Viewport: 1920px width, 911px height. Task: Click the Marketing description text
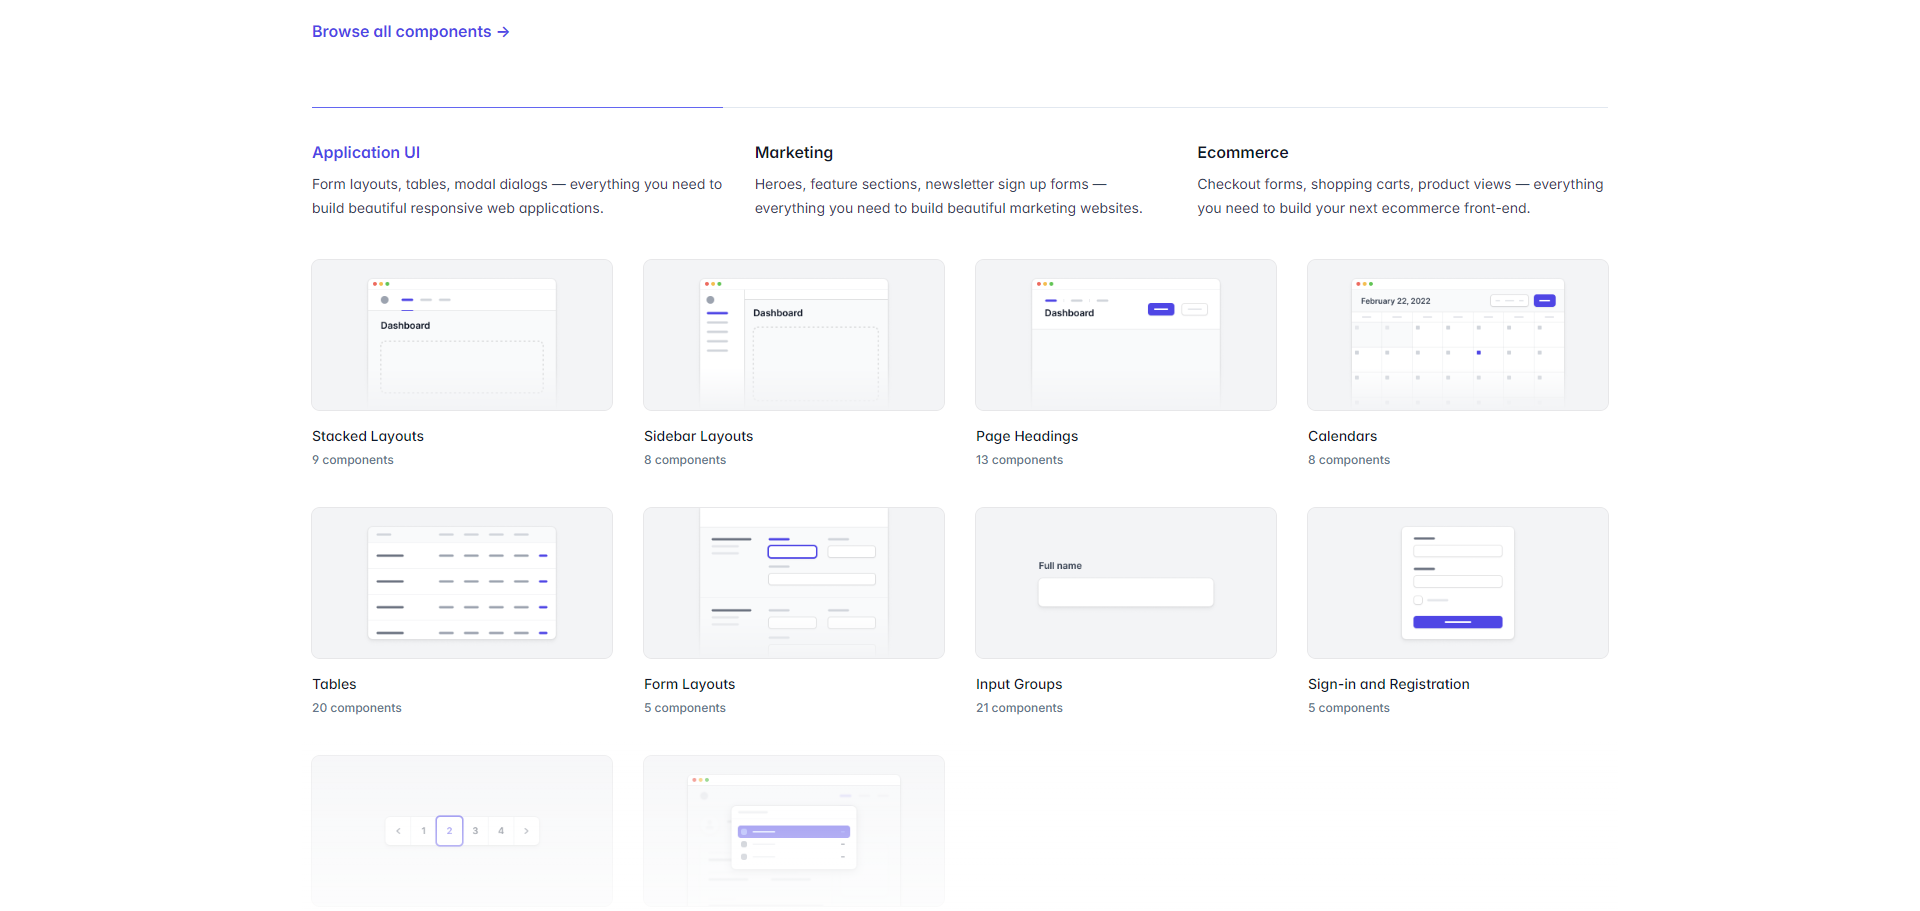949,196
